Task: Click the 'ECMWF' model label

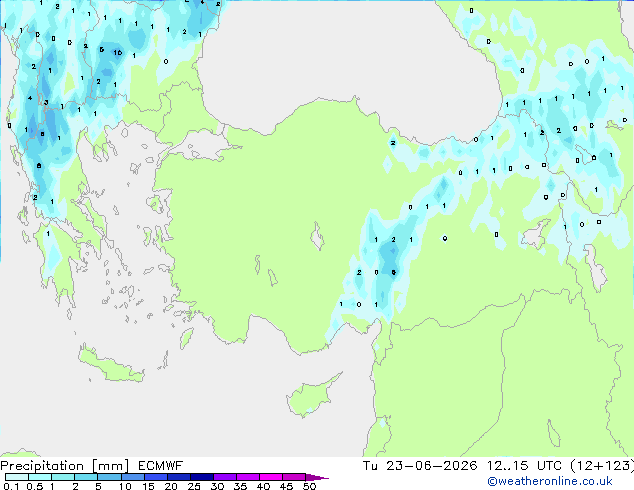Action: pyautogui.click(x=161, y=466)
